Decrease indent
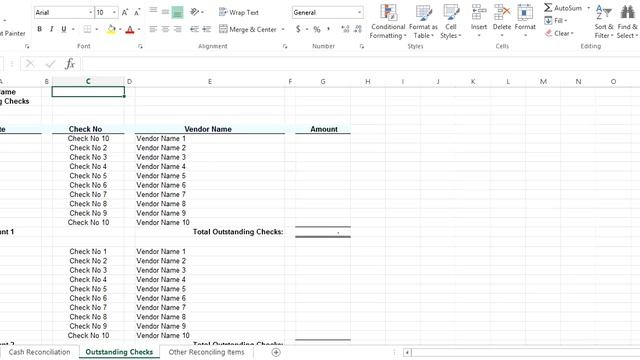 point(195,29)
